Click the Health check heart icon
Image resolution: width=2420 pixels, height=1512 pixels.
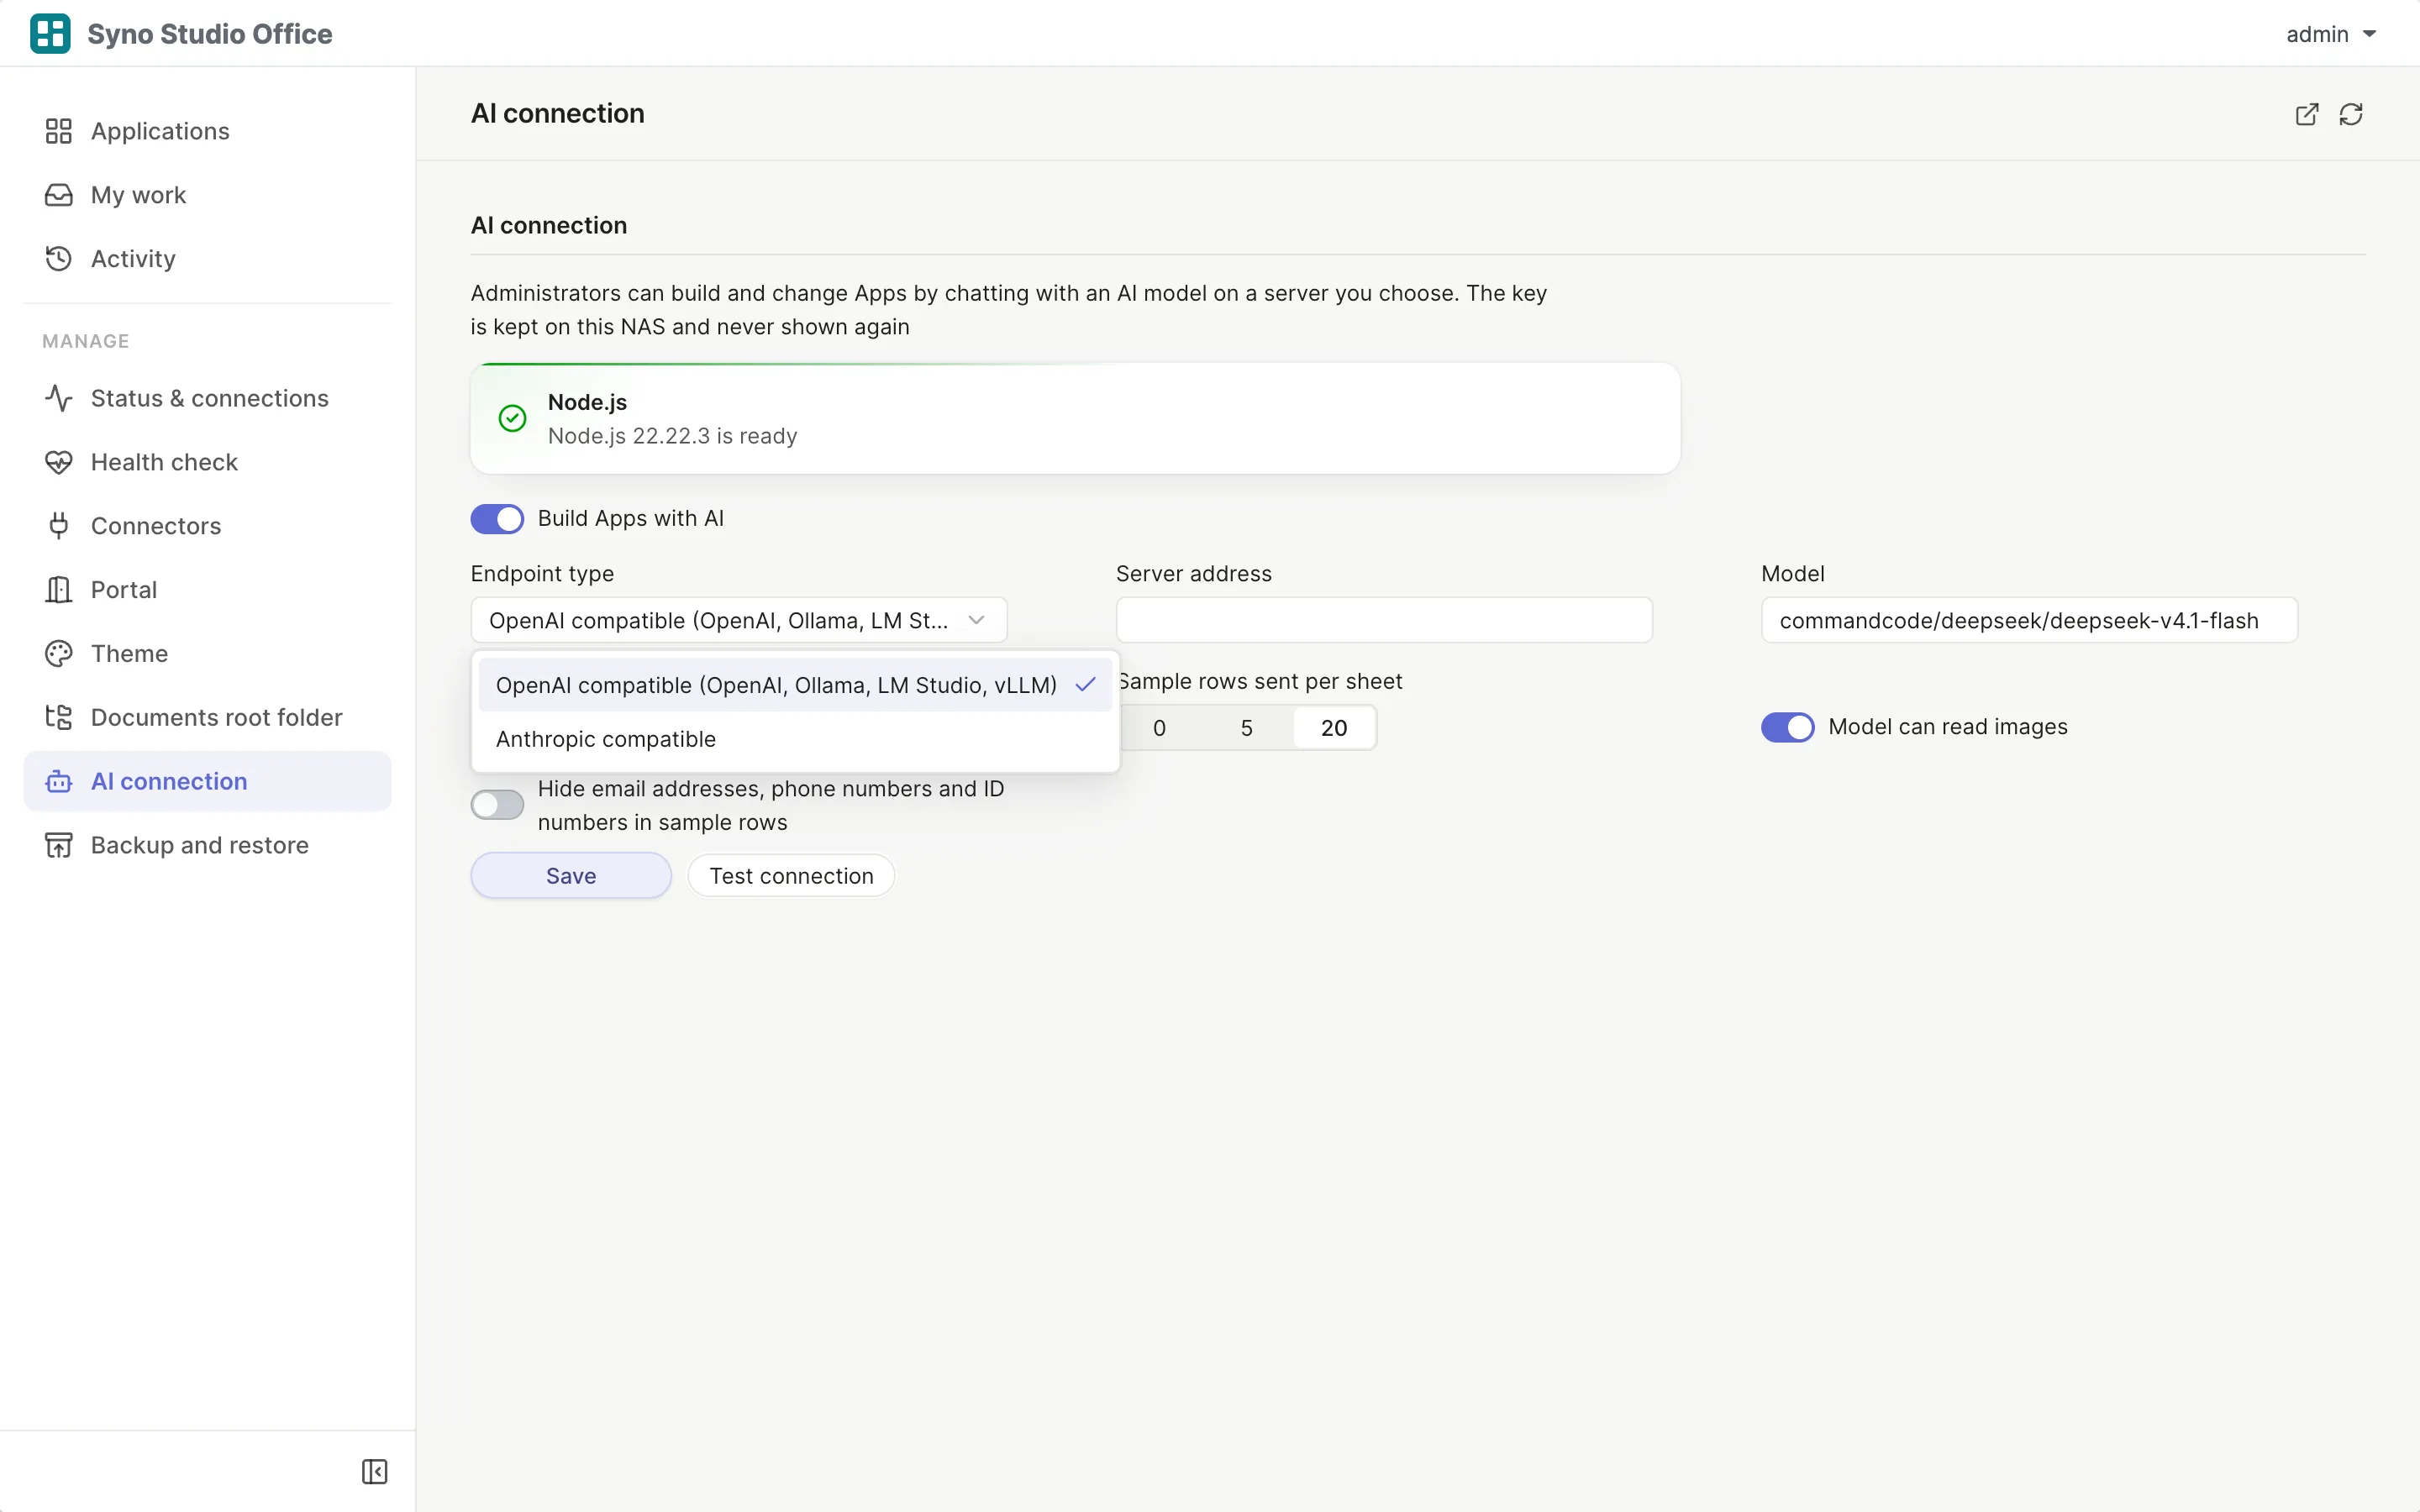click(x=59, y=462)
